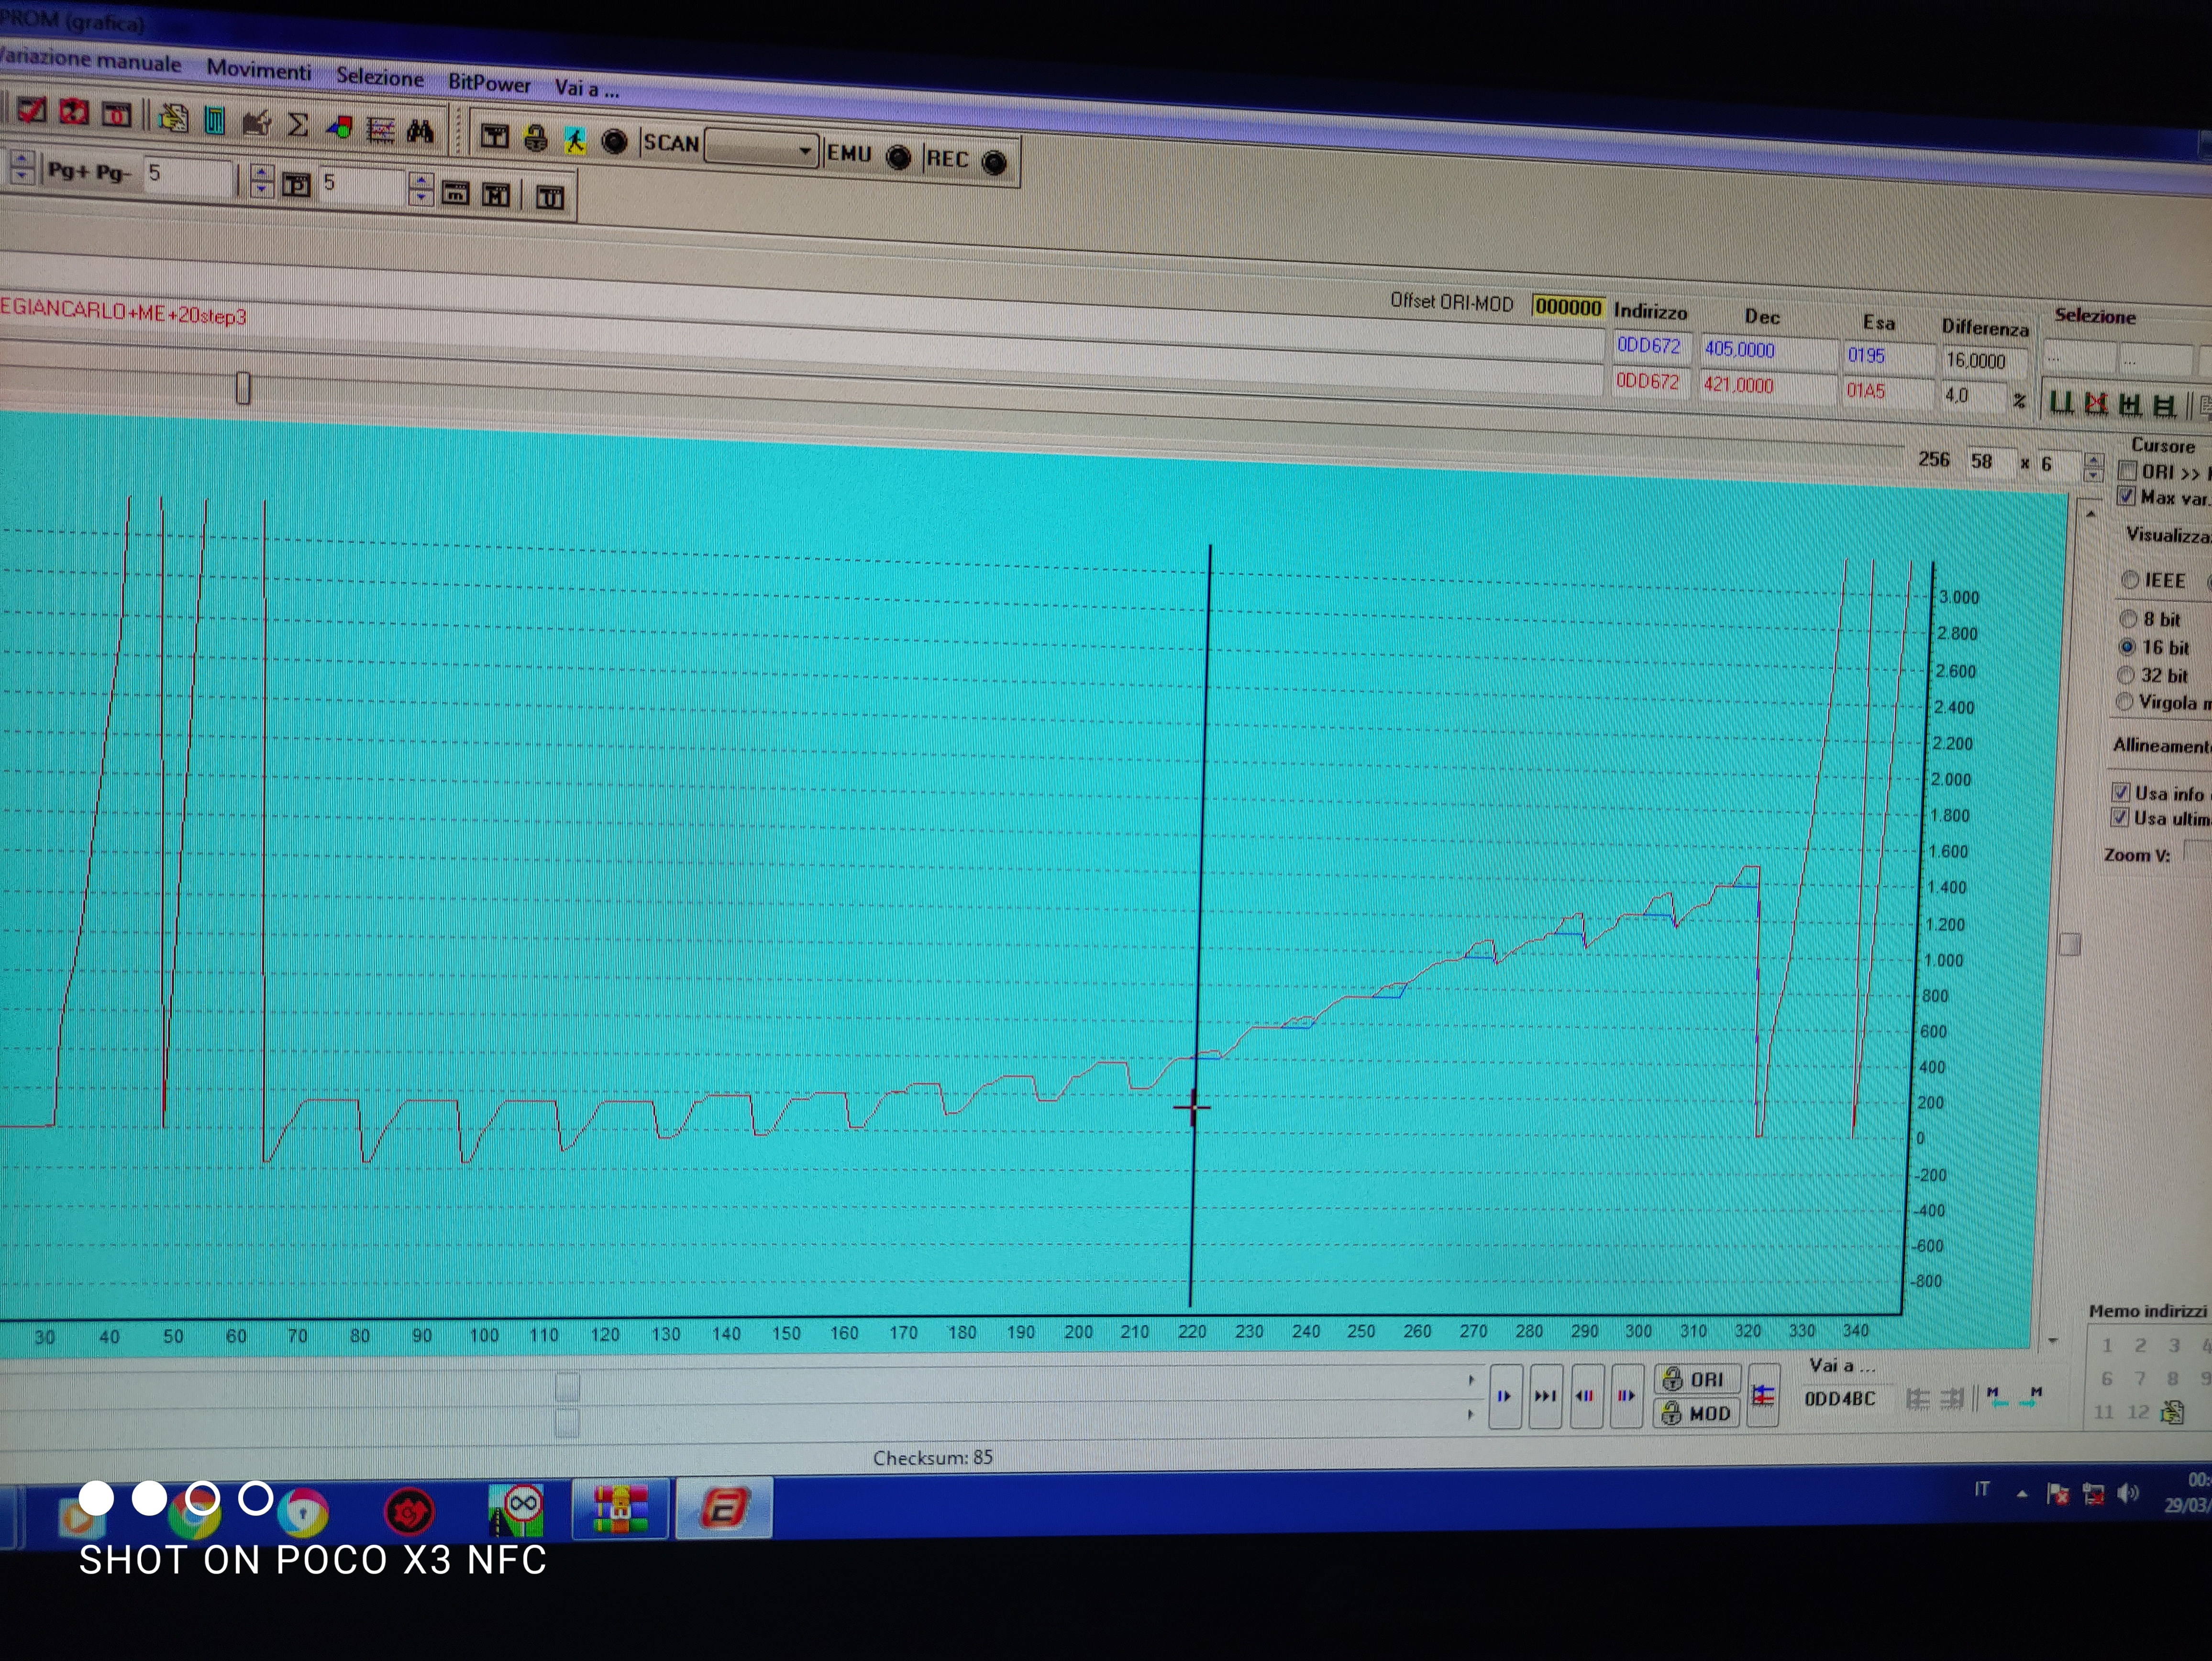Click the binoculars search icon

(420, 131)
